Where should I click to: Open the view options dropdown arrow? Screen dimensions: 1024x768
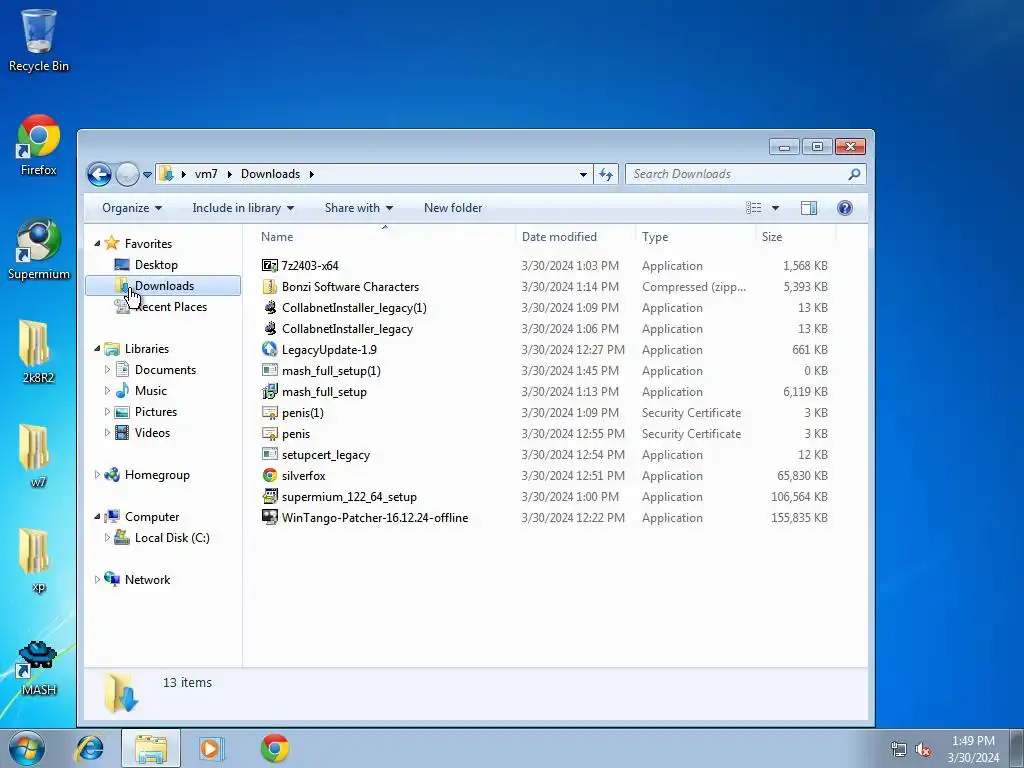775,208
